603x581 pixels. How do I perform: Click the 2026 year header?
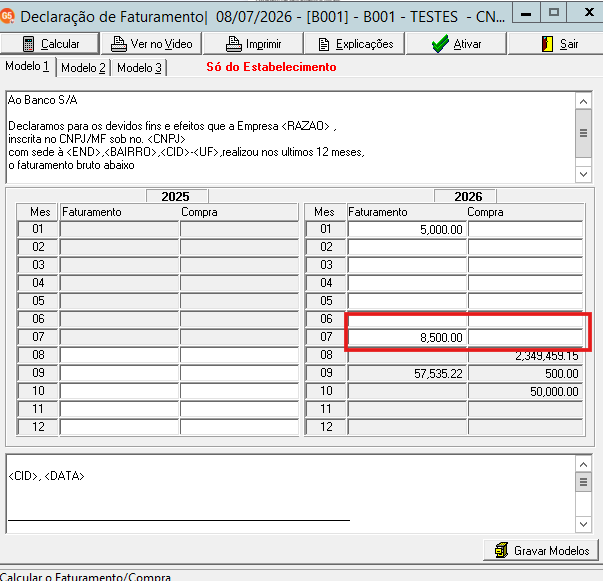coord(465,196)
